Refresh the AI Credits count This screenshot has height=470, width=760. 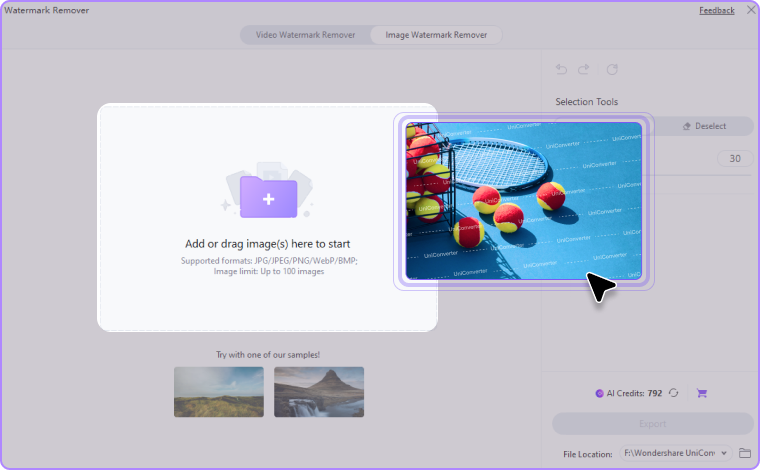tap(674, 393)
